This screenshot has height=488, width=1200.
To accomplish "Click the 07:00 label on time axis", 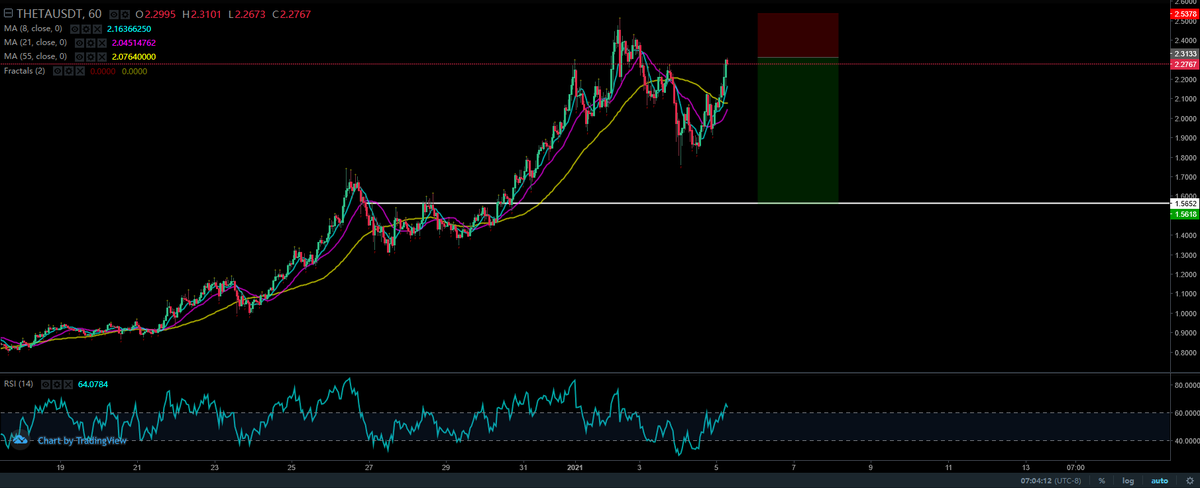I will (1075, 466).
